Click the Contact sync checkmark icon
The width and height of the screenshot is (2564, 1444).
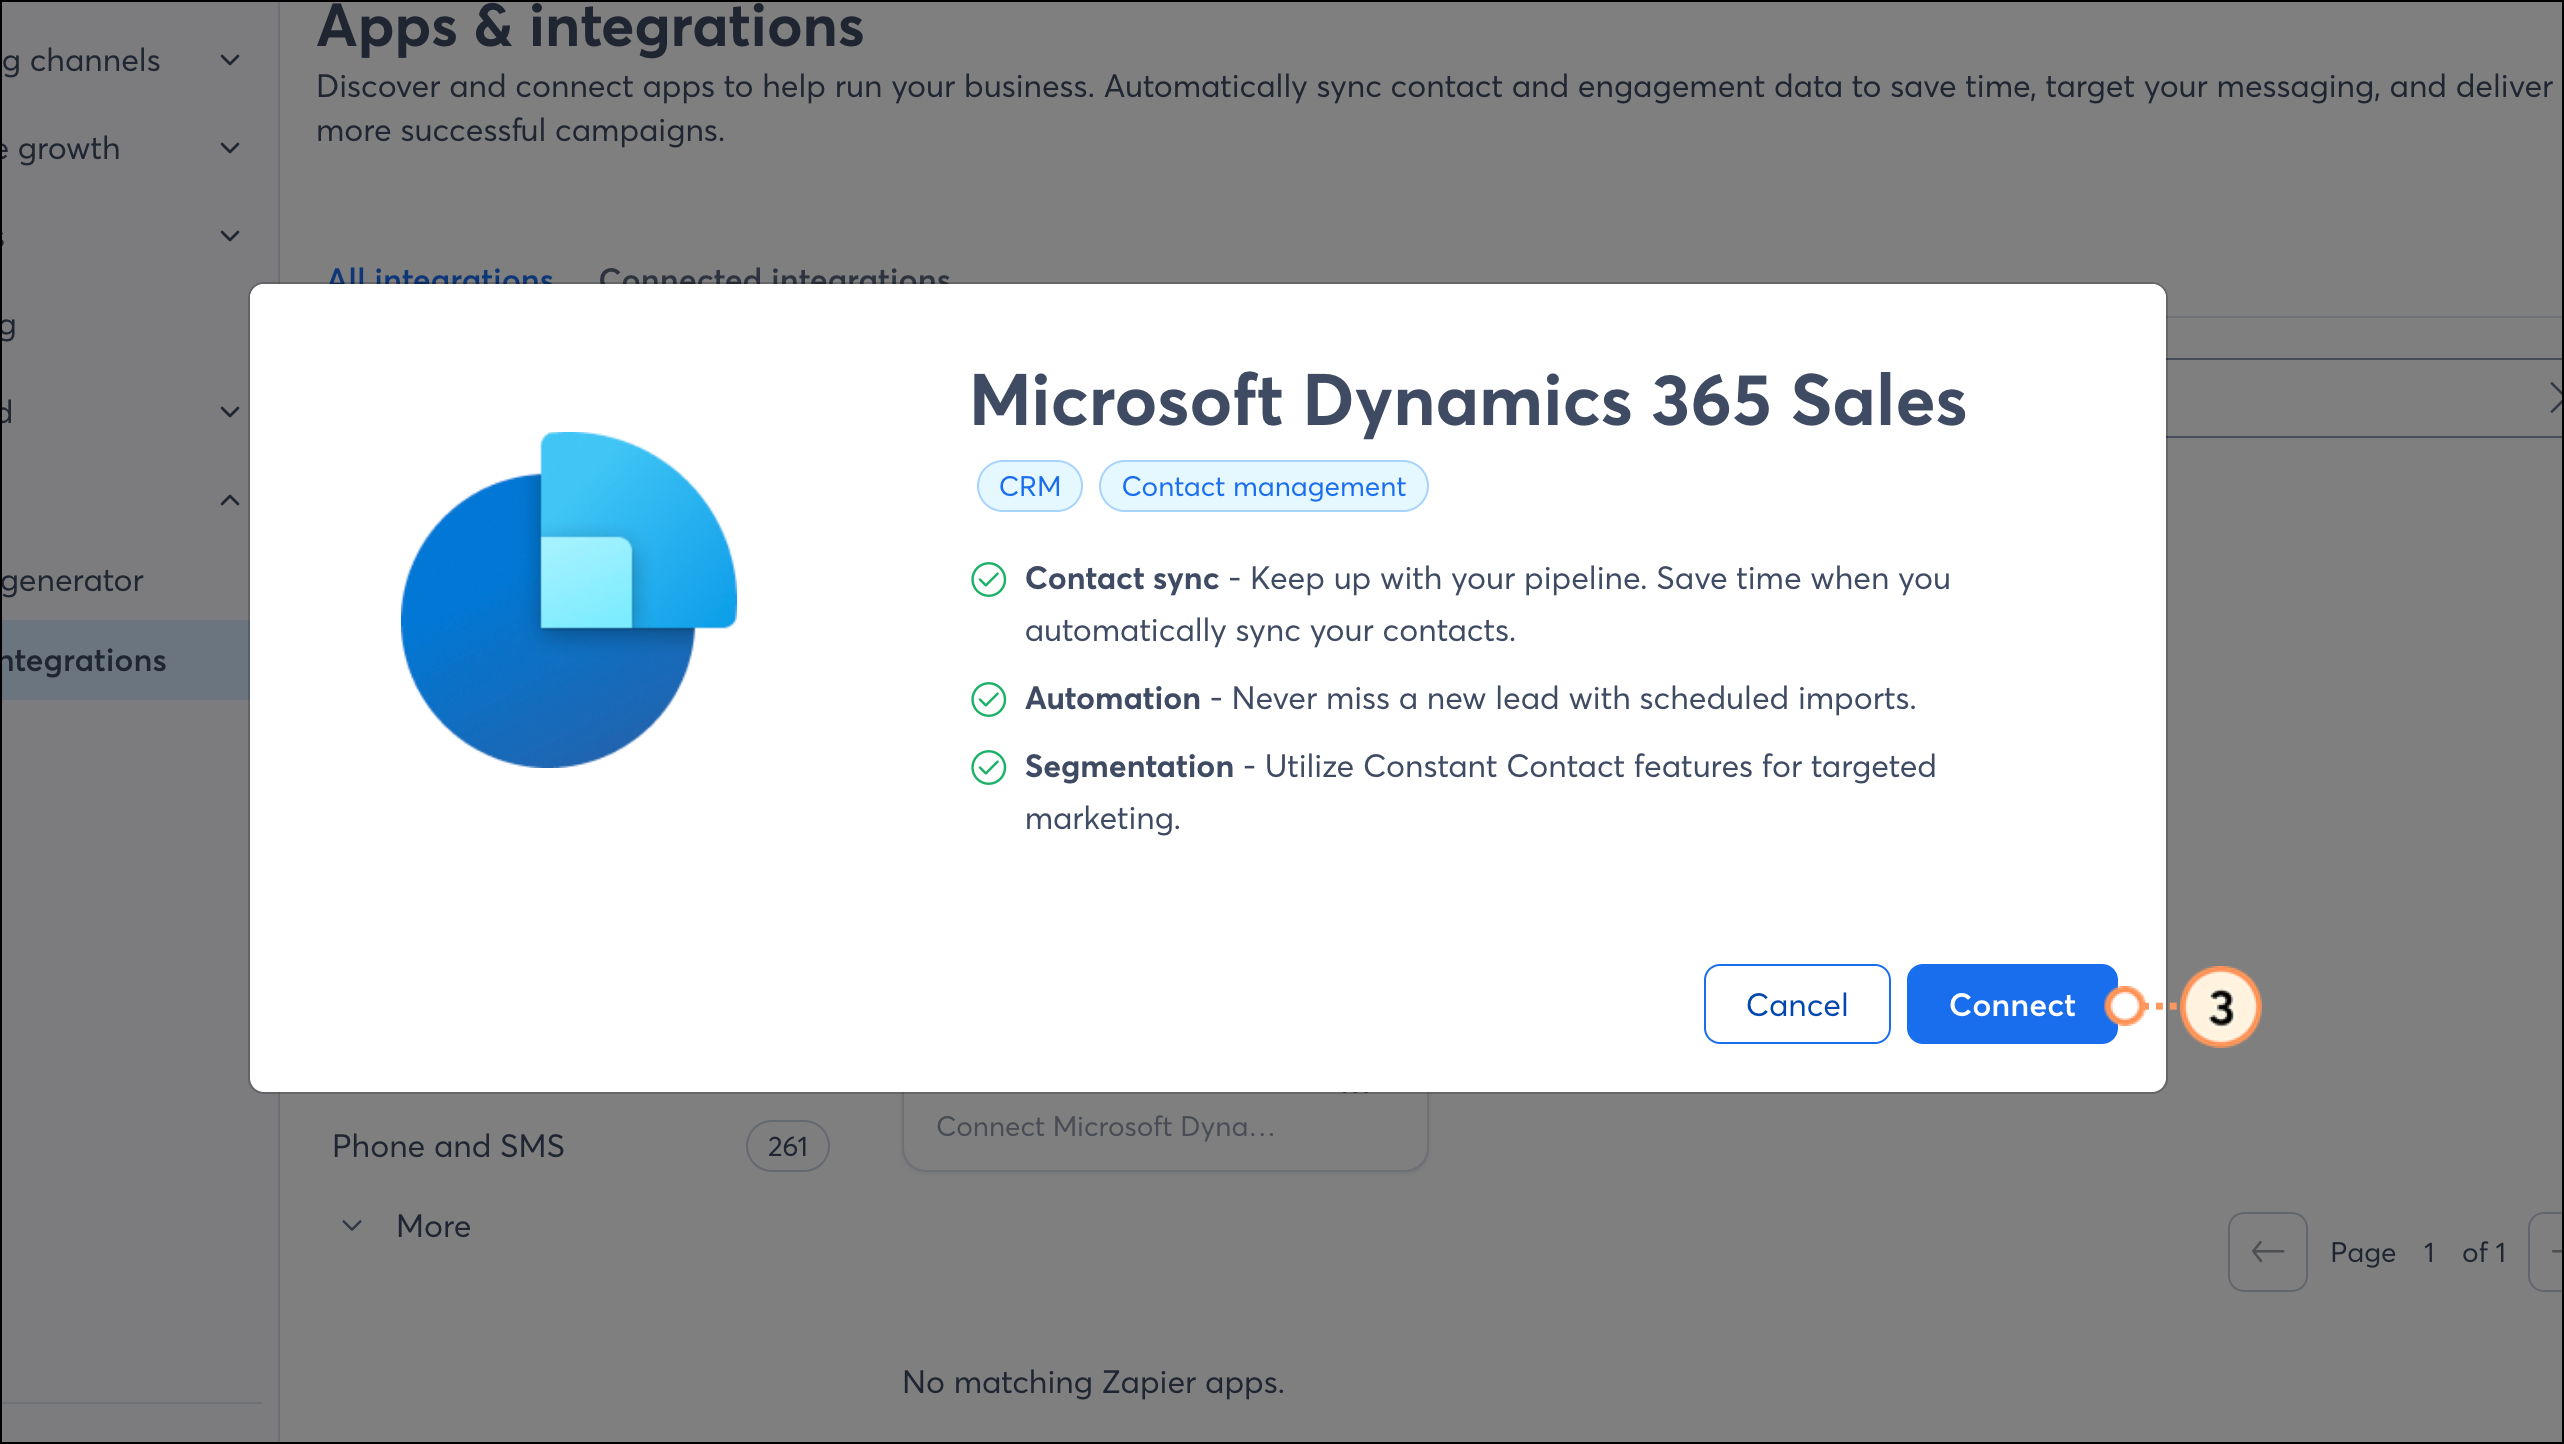[x=988, y=579]
